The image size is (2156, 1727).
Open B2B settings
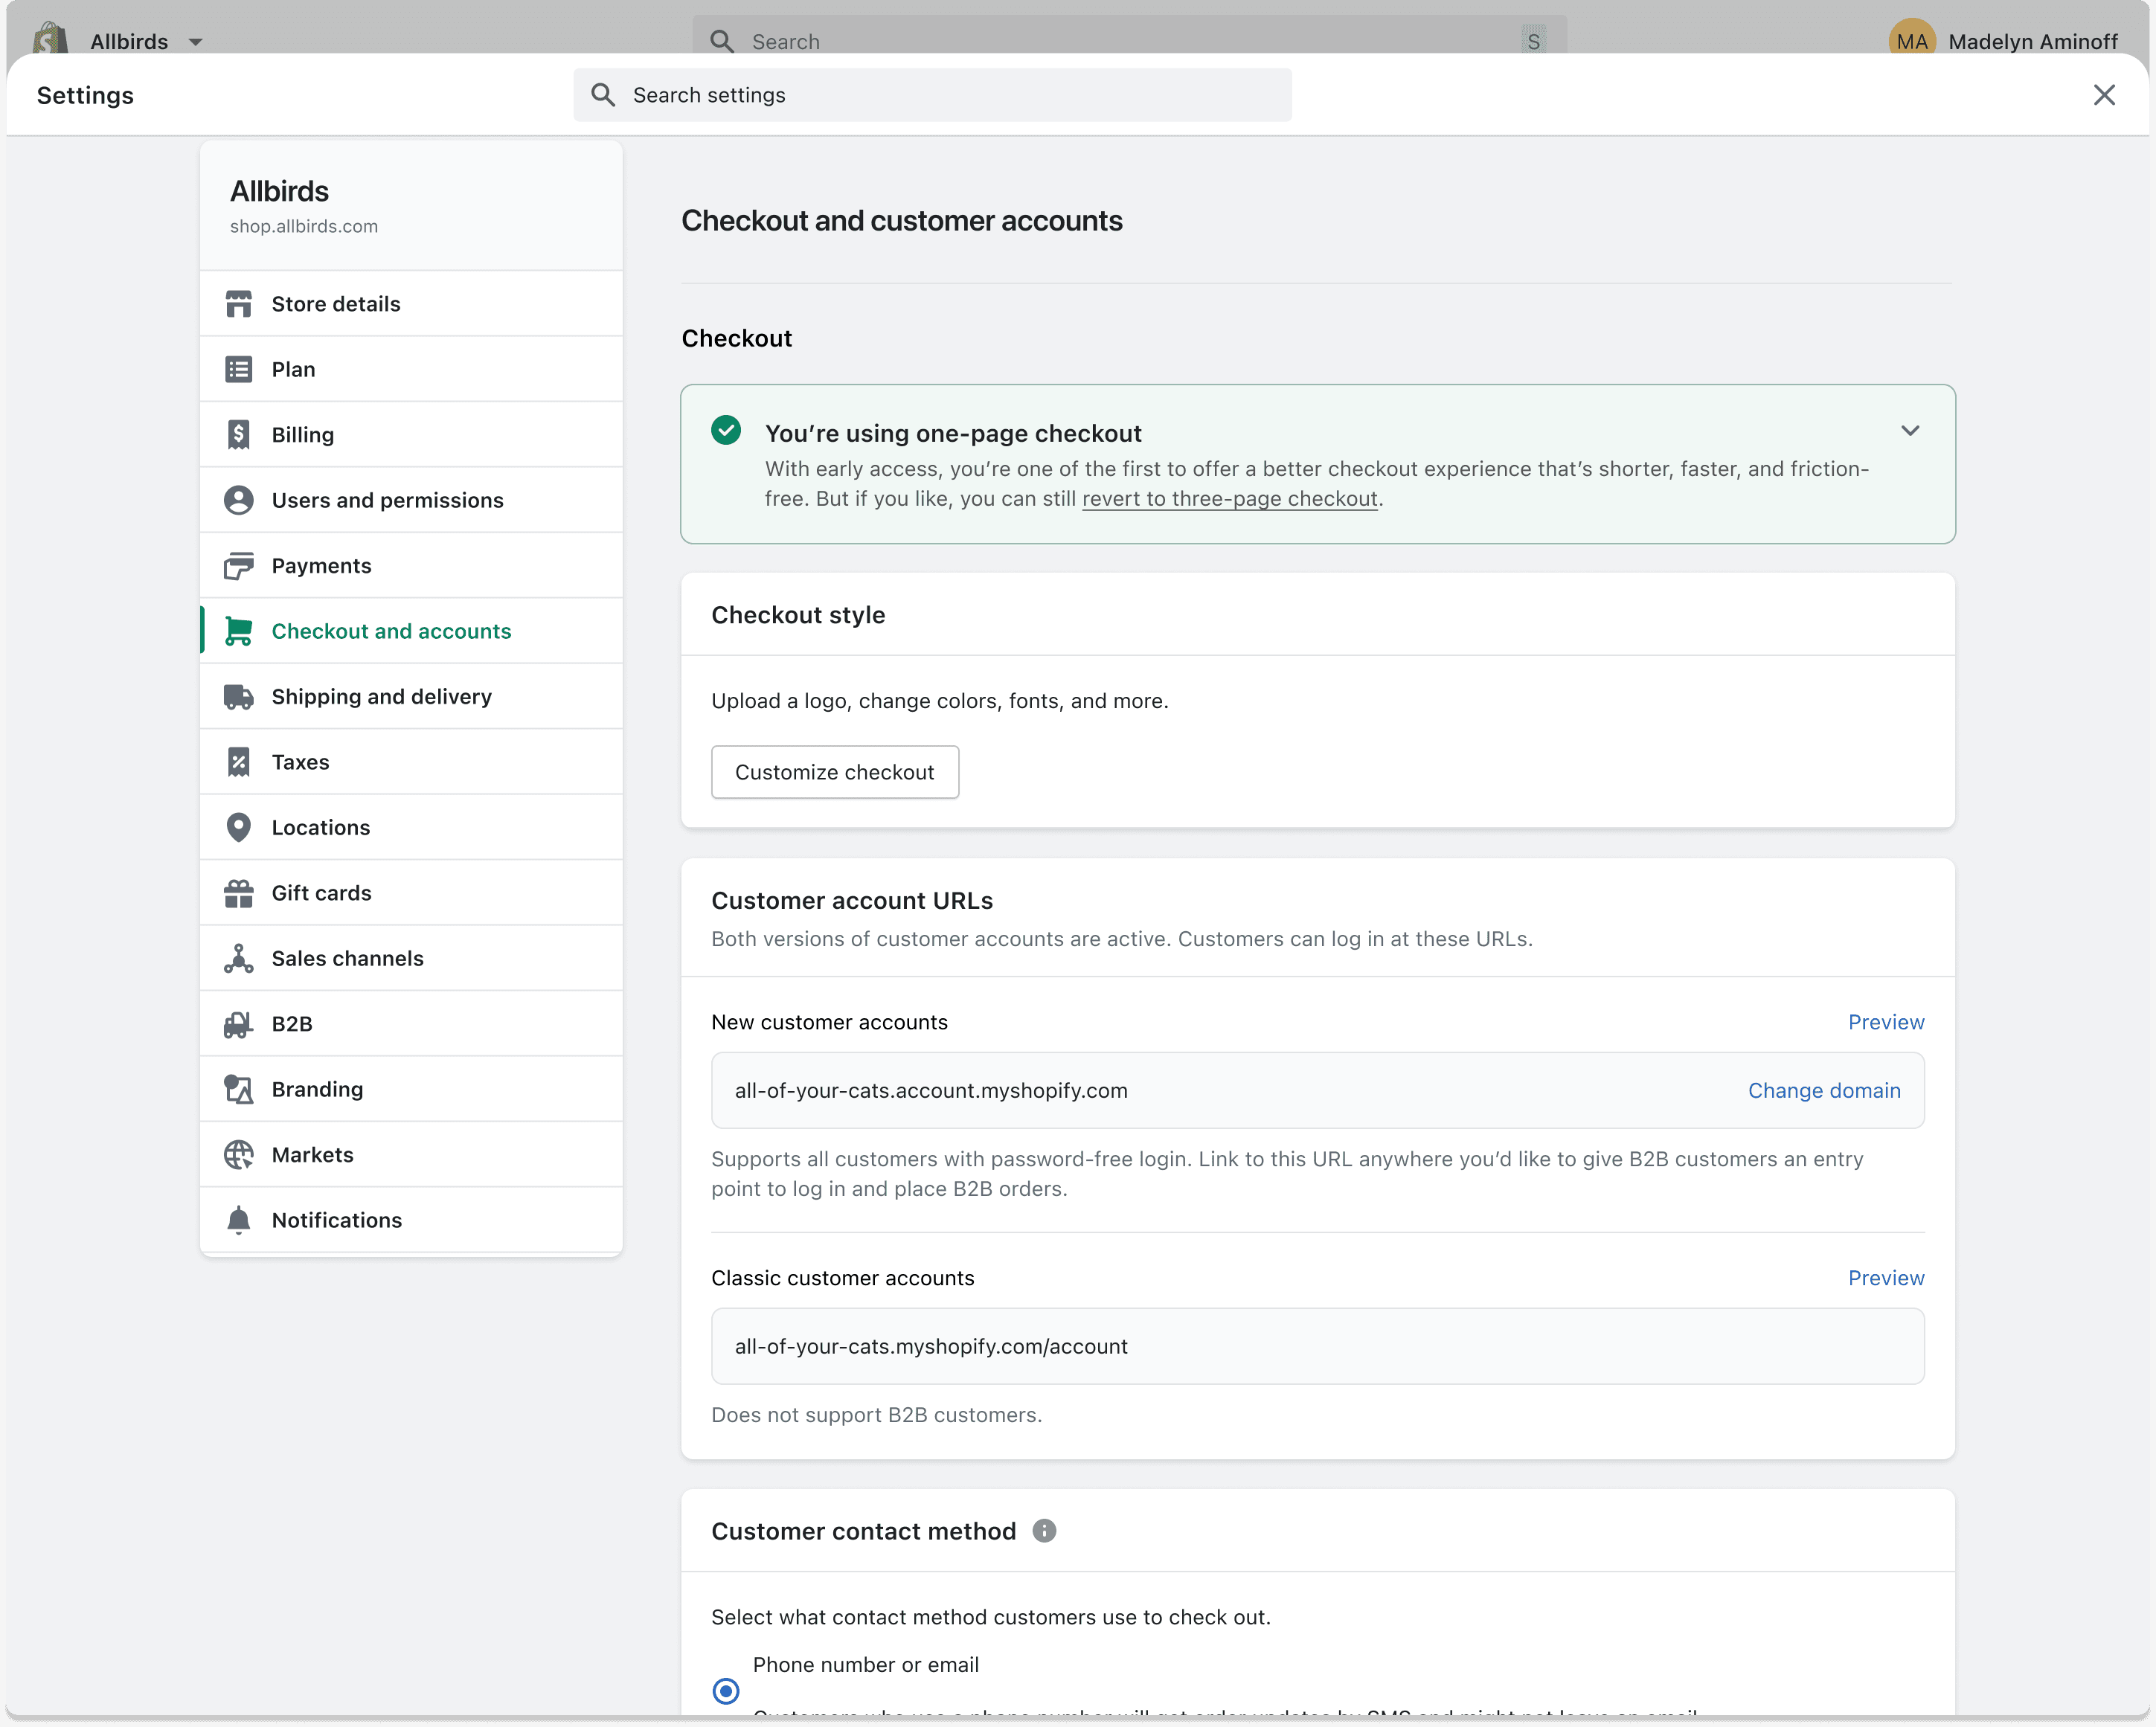point(411,1024)
